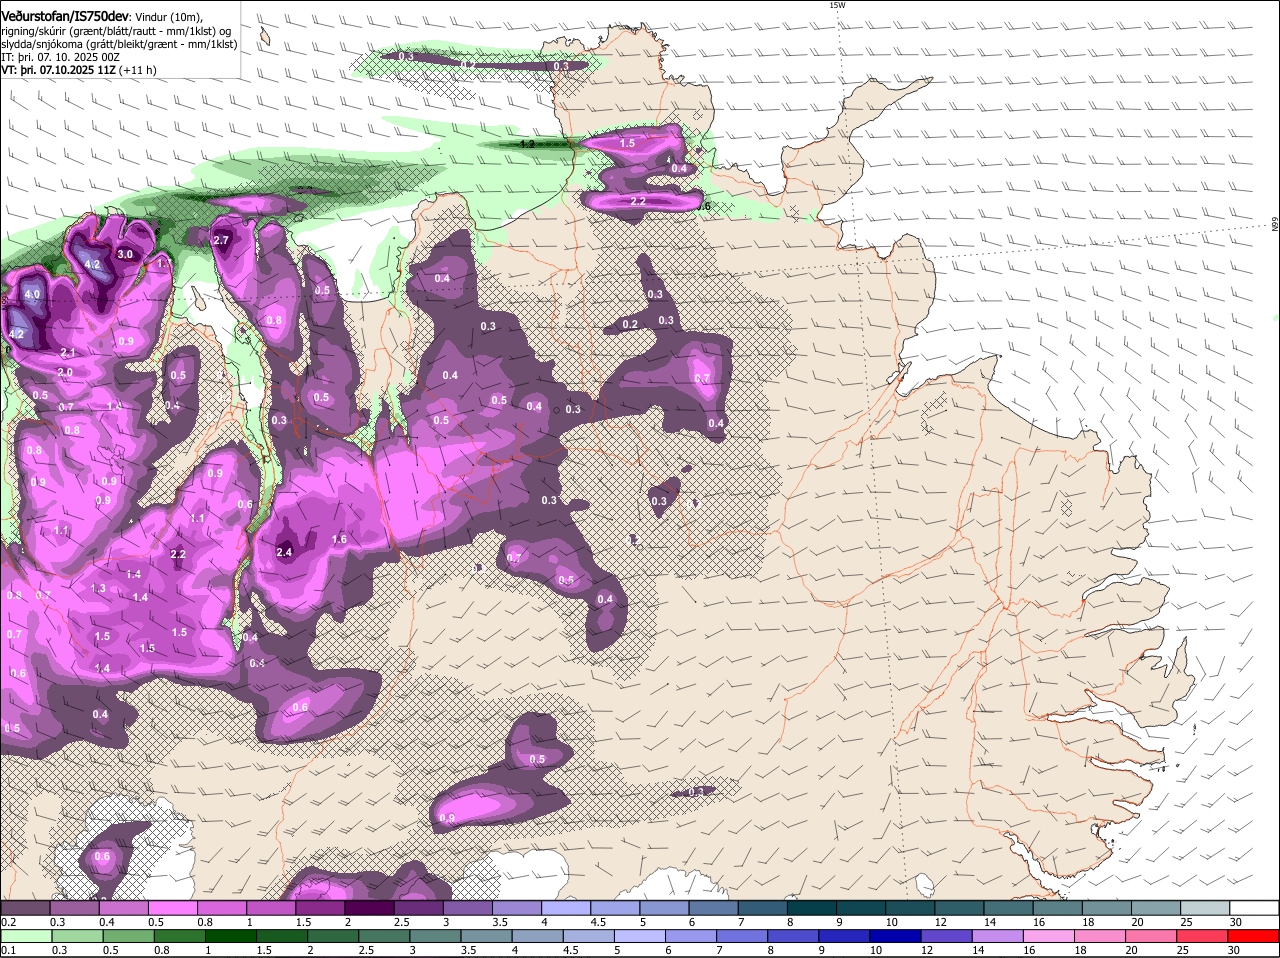Click the slydda/snjókoma legend description line

pos(119,43)
